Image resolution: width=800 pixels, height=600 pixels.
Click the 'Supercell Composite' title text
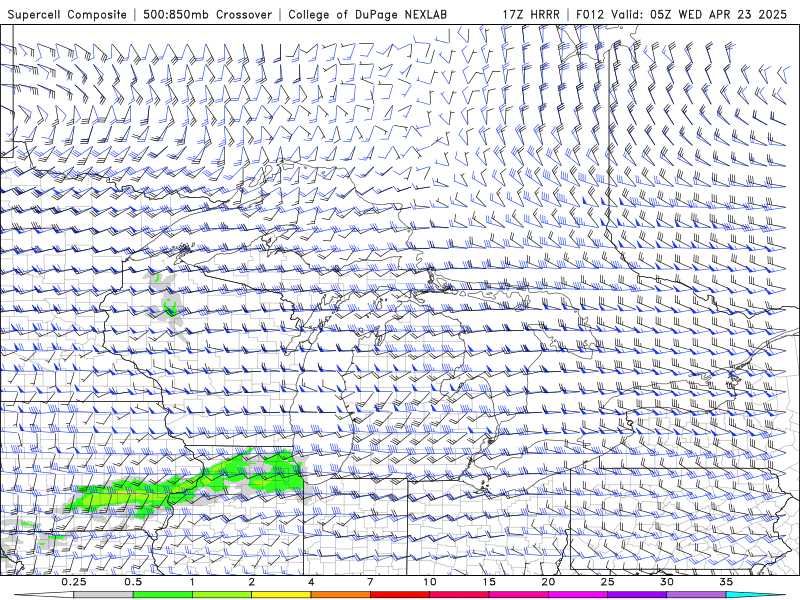[67, 14]
